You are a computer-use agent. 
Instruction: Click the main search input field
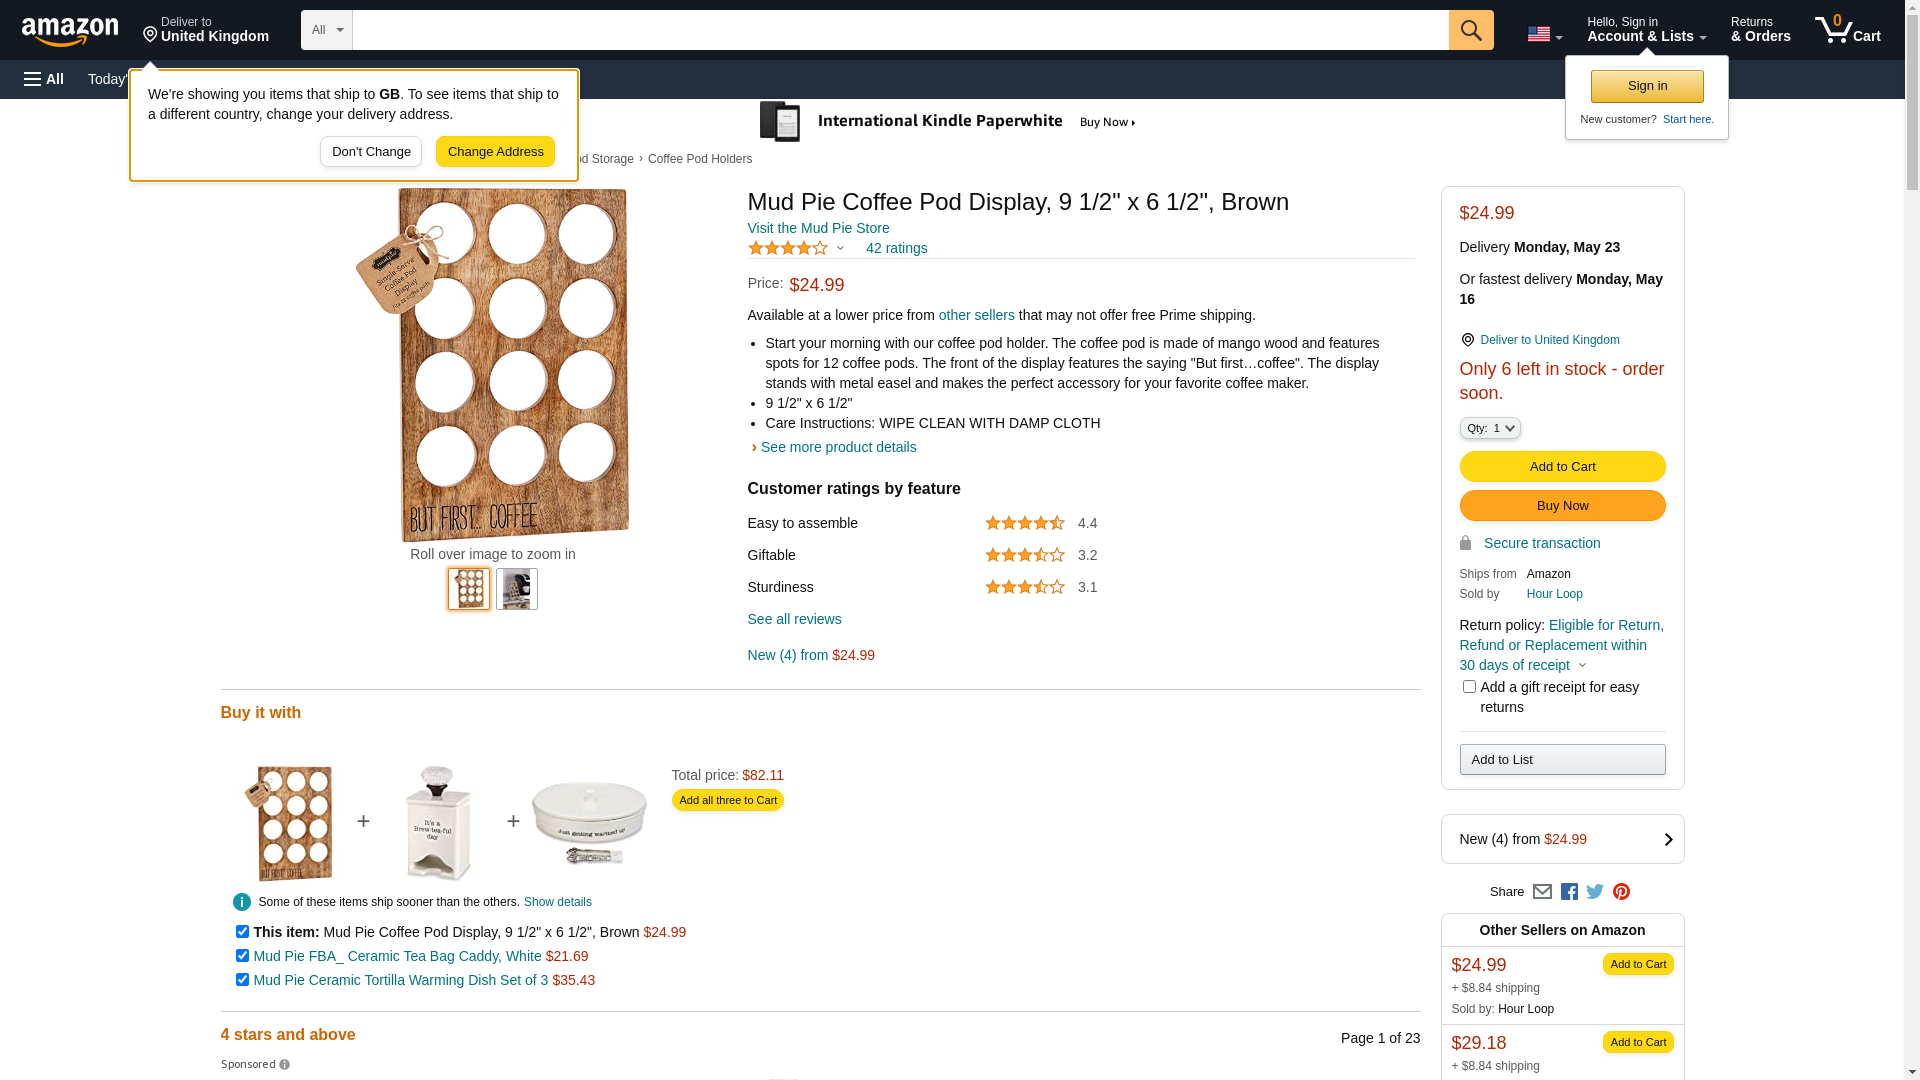pyautogui.click(x=900, y=30)
